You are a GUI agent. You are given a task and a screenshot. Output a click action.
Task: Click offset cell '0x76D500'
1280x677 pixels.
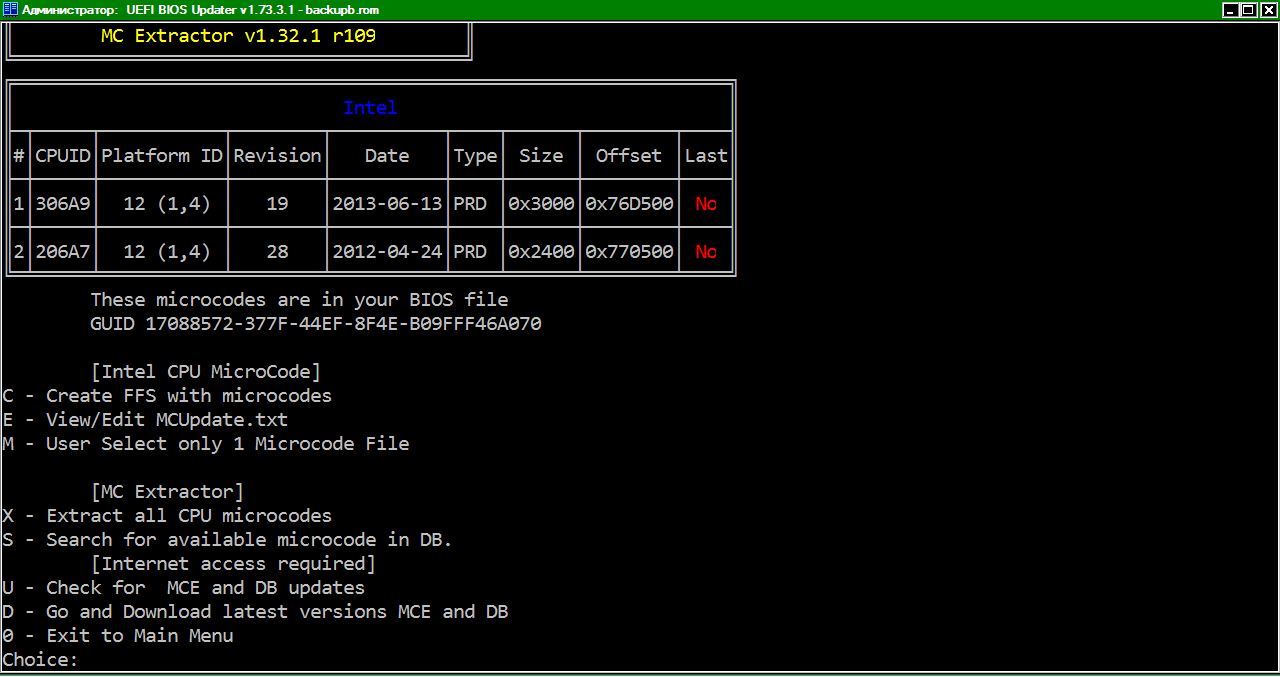pyautogui.click(x=629, y=204)
